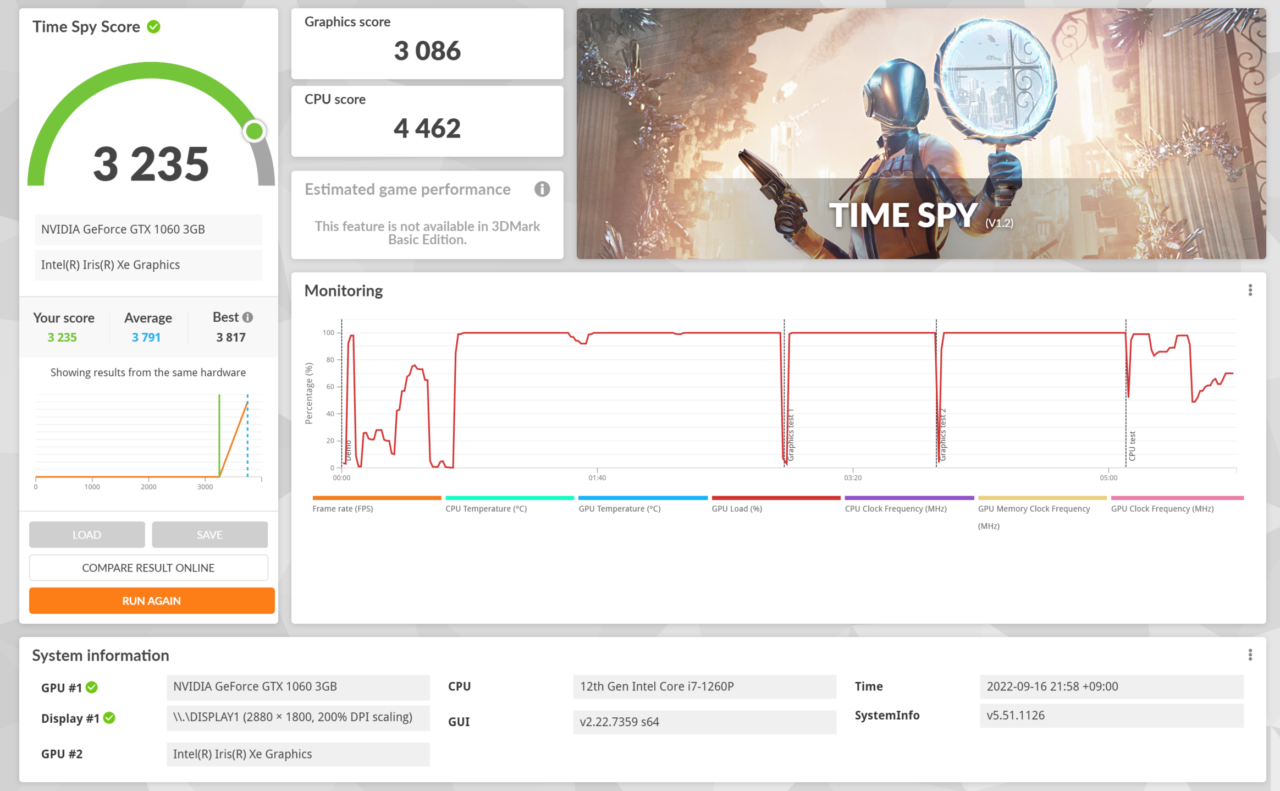
Task: Click the CPU score value 4 462
Action: (x=427, y=128)
